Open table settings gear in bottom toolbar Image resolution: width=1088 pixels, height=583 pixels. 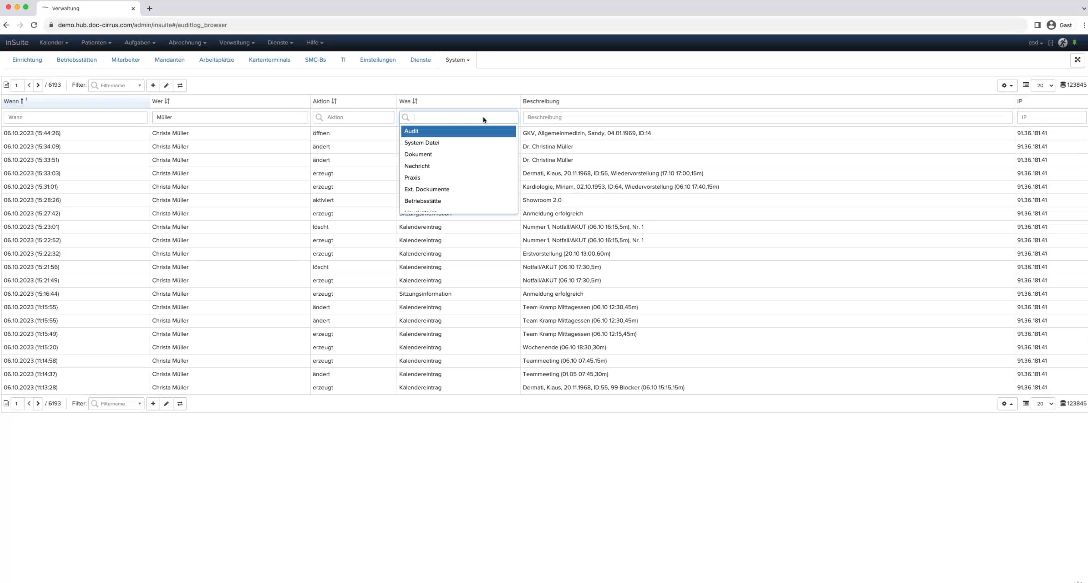(1006, 403)
